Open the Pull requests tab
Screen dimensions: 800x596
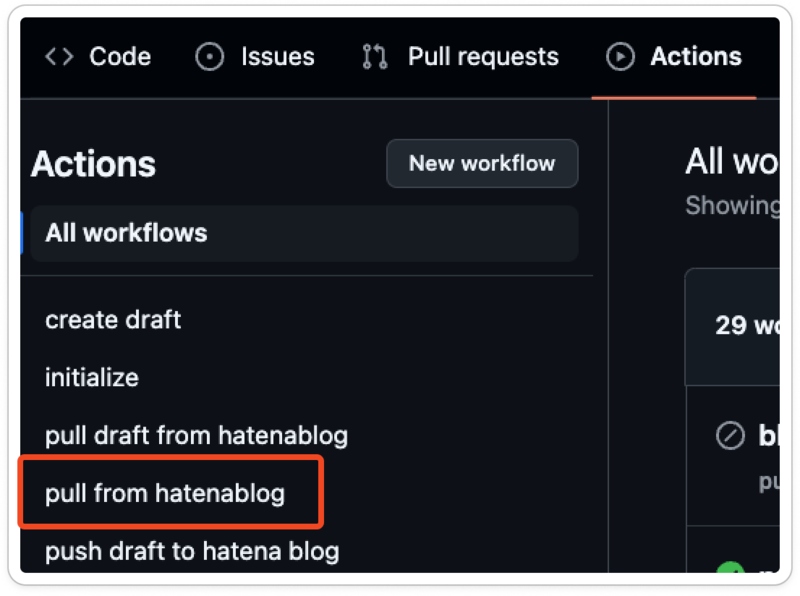[460, 57]
